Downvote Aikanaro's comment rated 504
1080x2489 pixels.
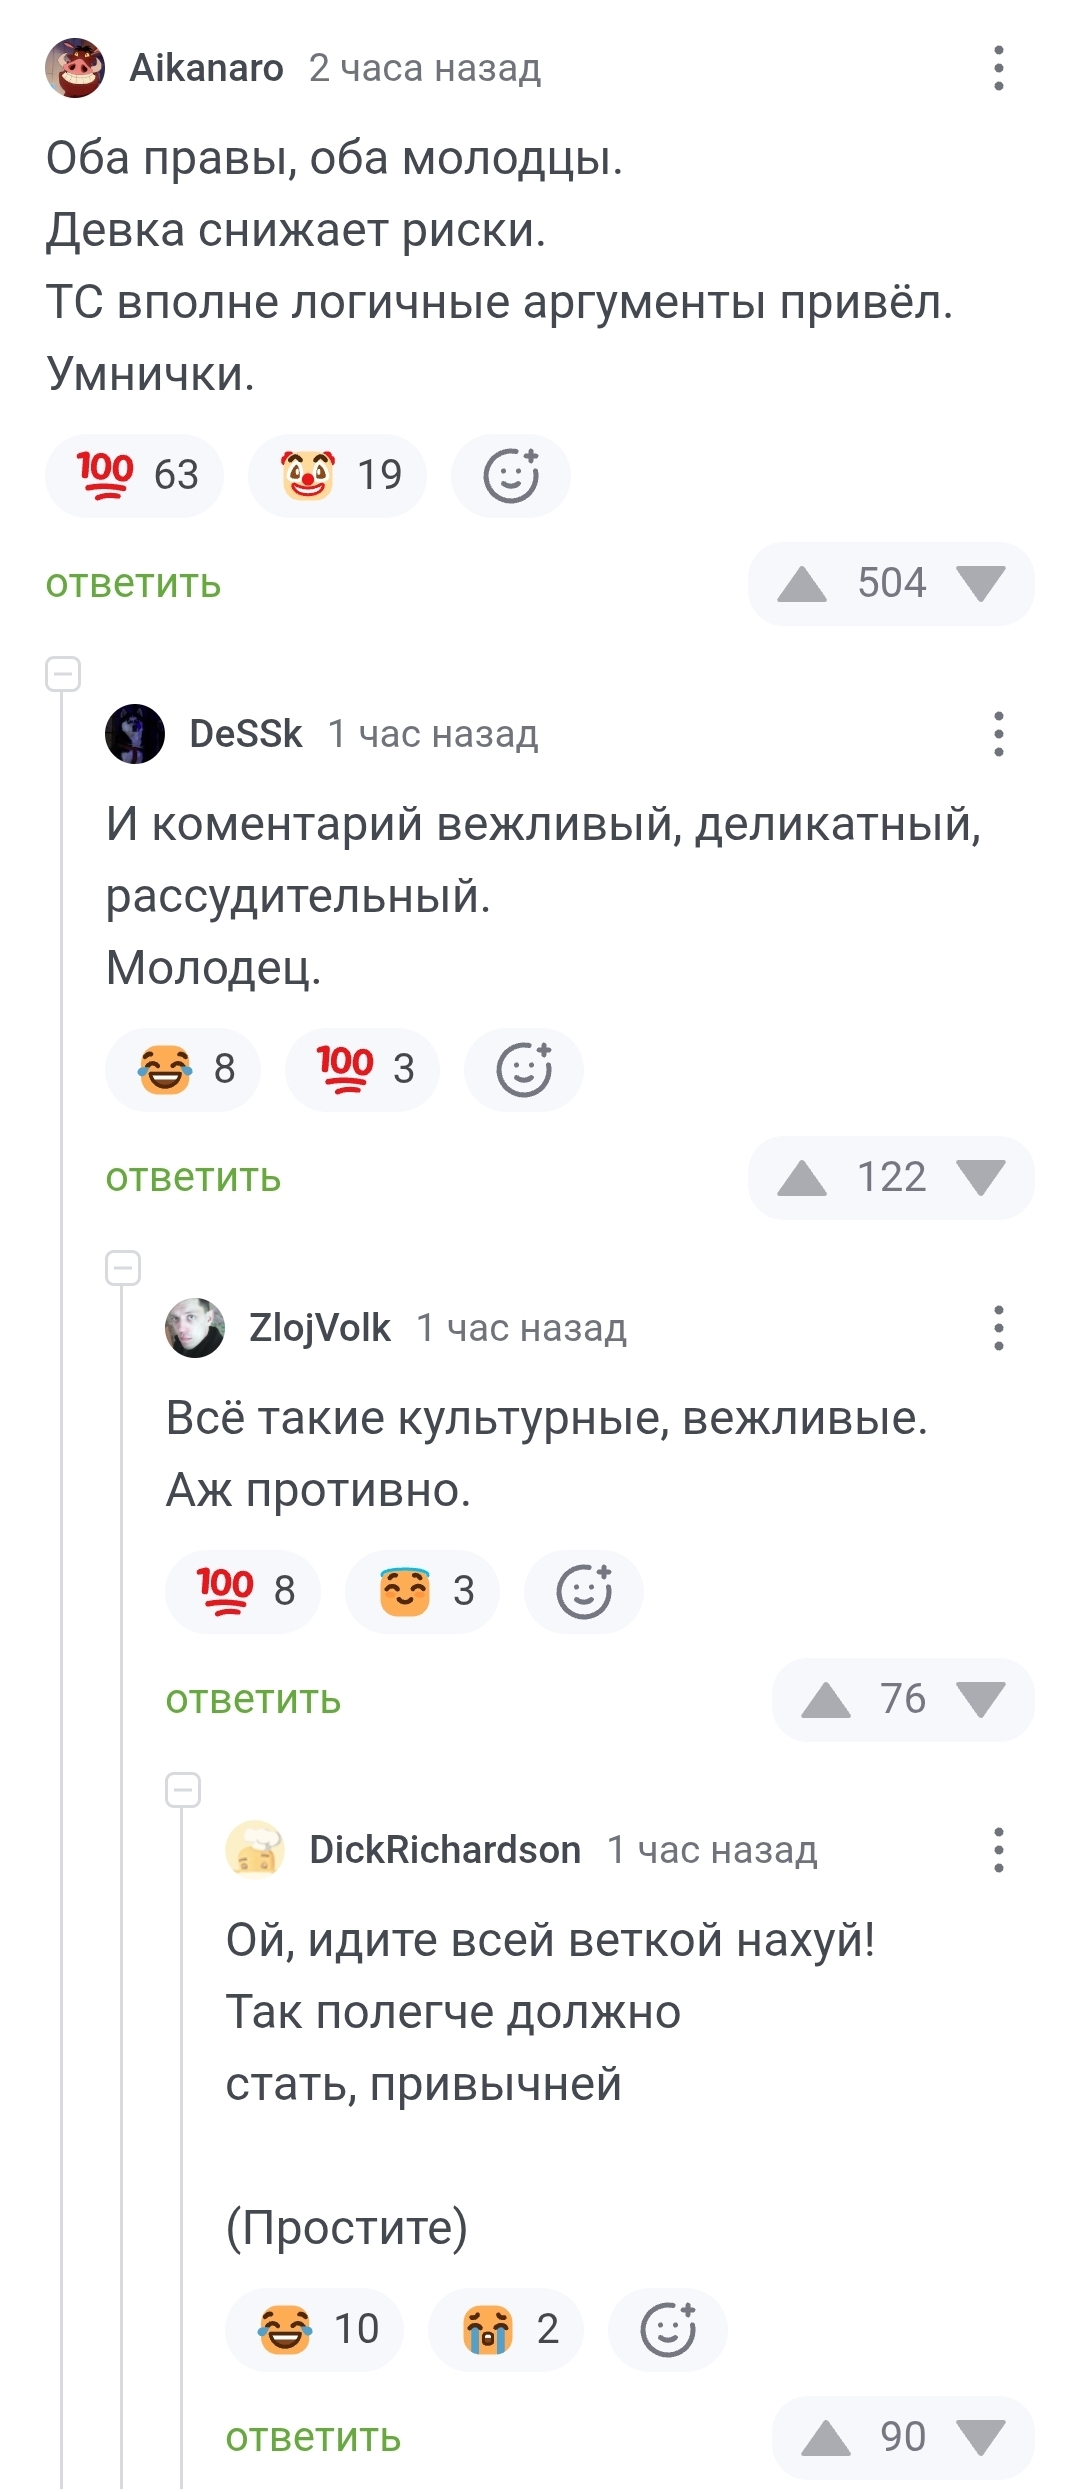980,584
